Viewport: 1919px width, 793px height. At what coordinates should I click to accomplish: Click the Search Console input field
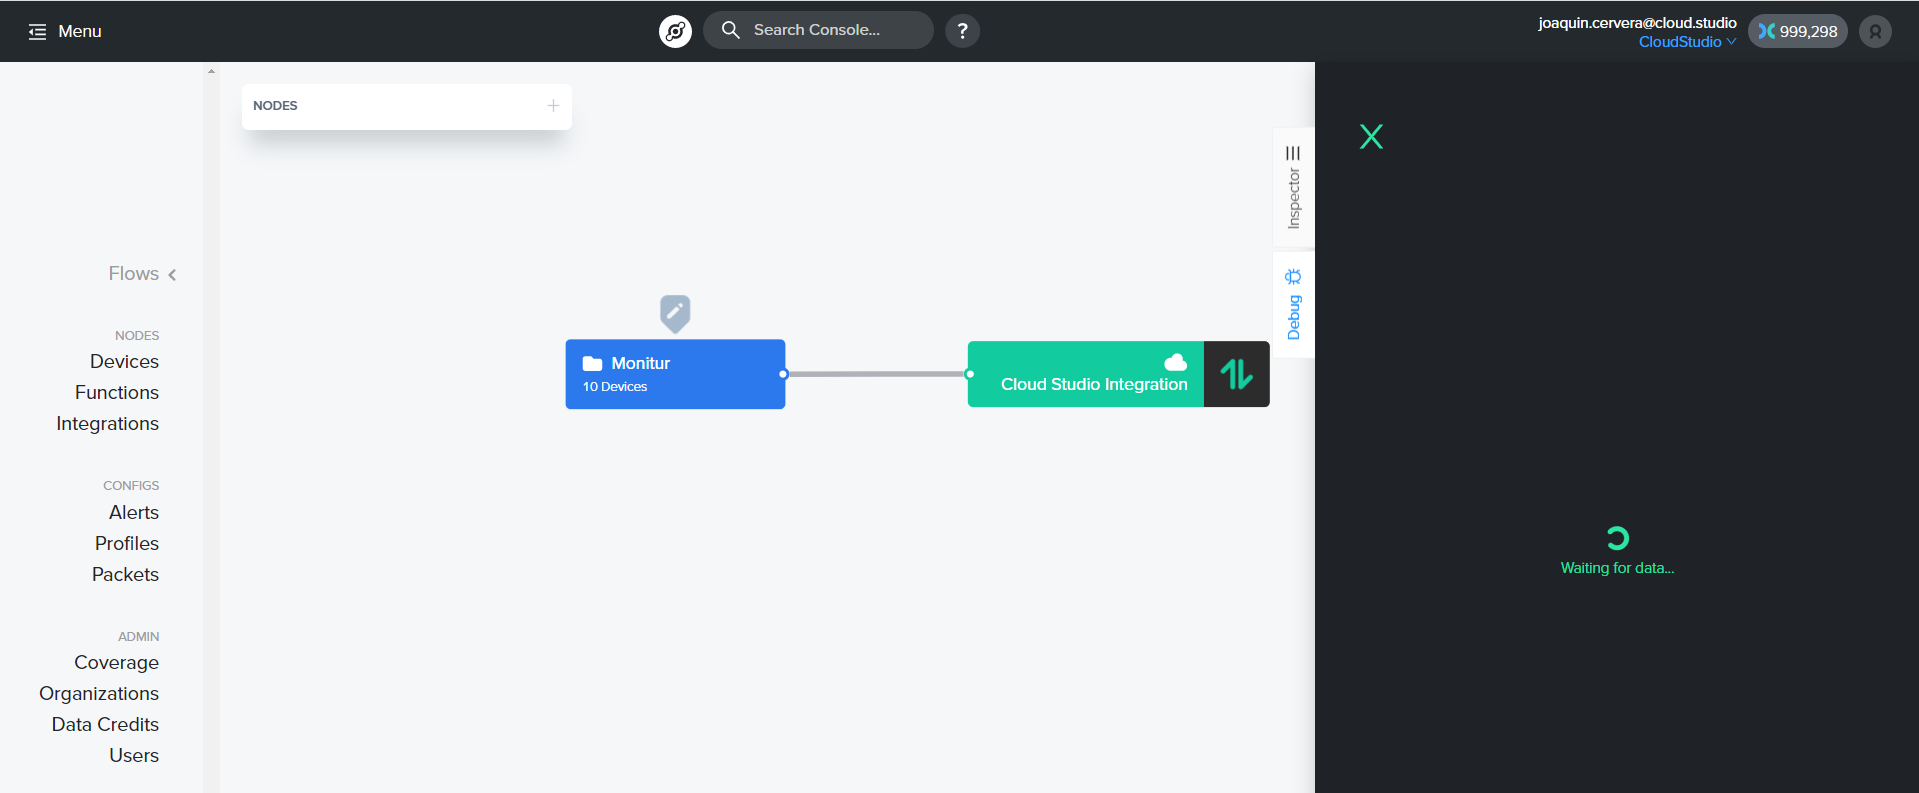coord(830,30)
